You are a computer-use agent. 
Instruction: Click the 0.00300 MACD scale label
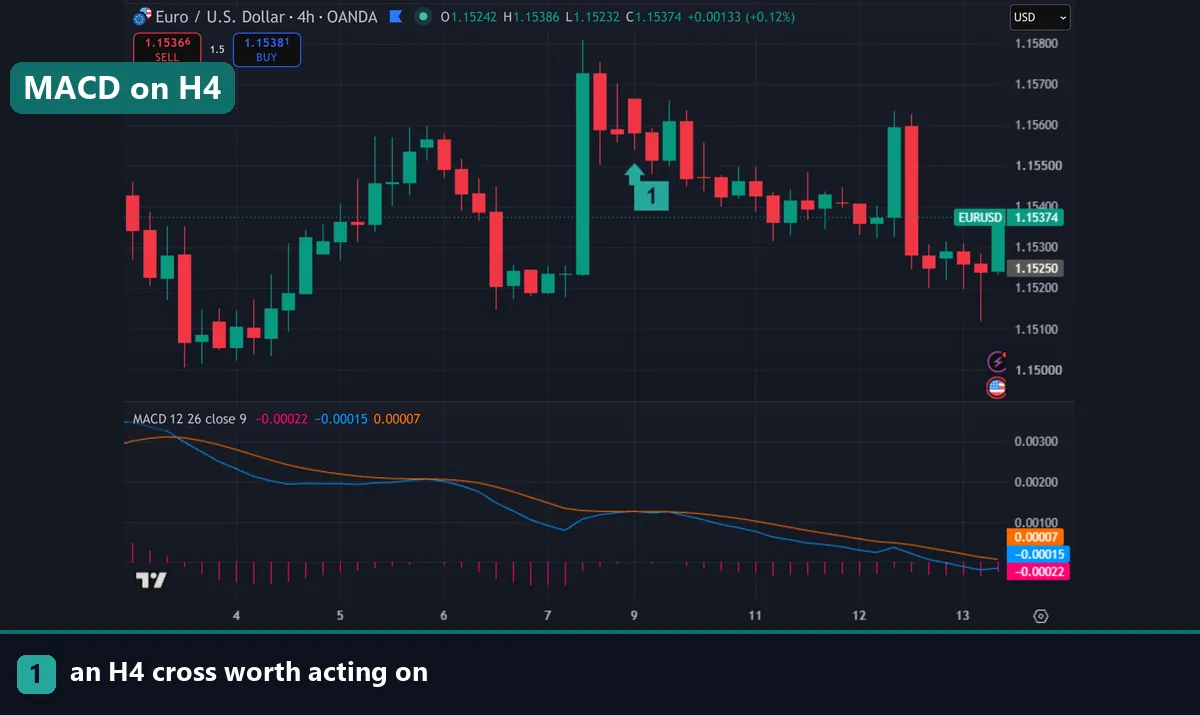tap(1036, 441)
